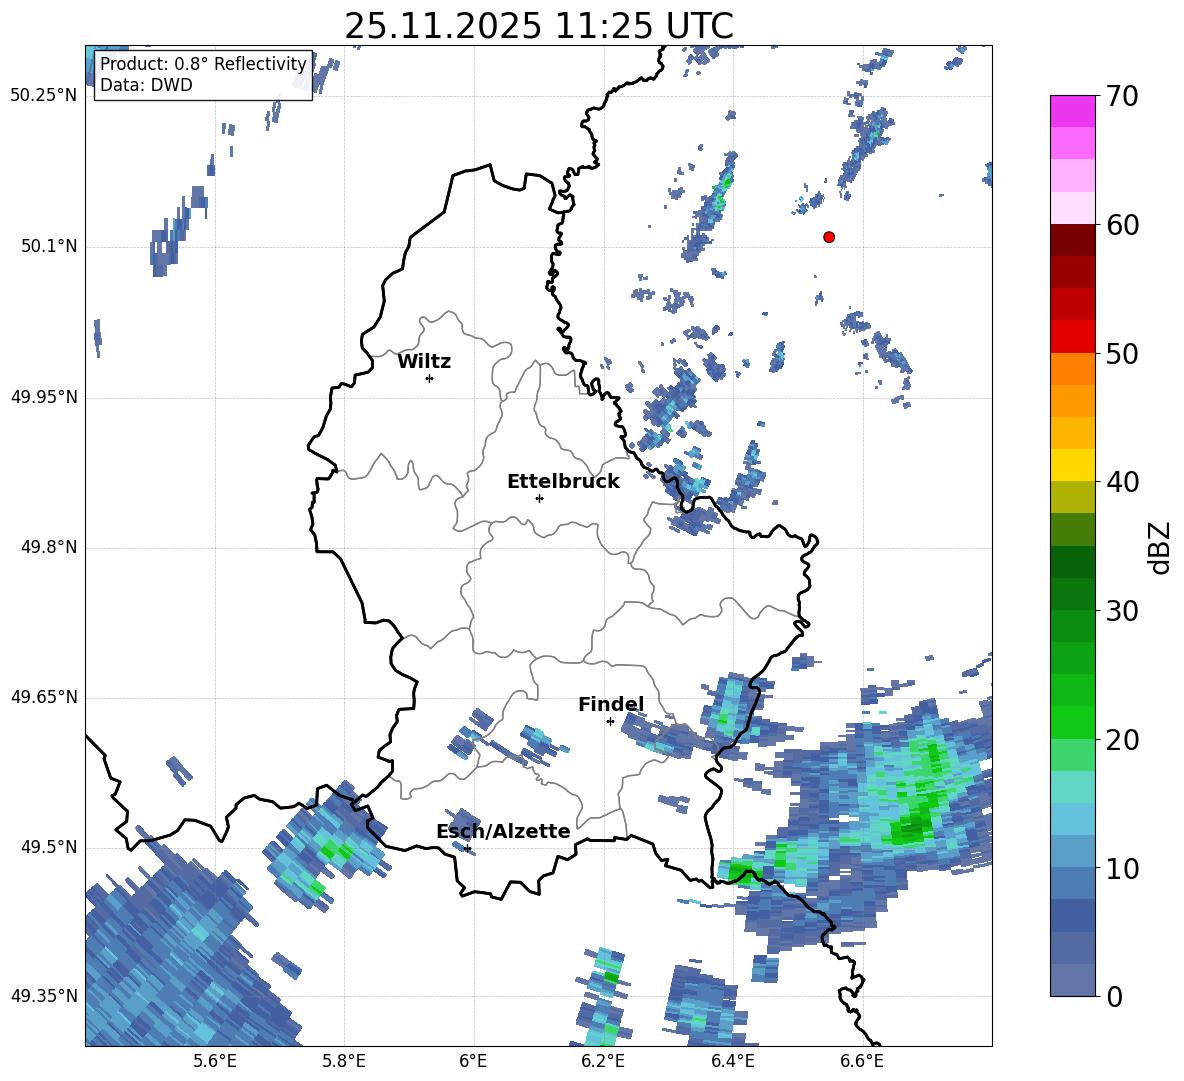Click the 50.25°N latitude label
Image resolution: width=1184 pixels, height=1081 pixels.
[x=44, y=96]
